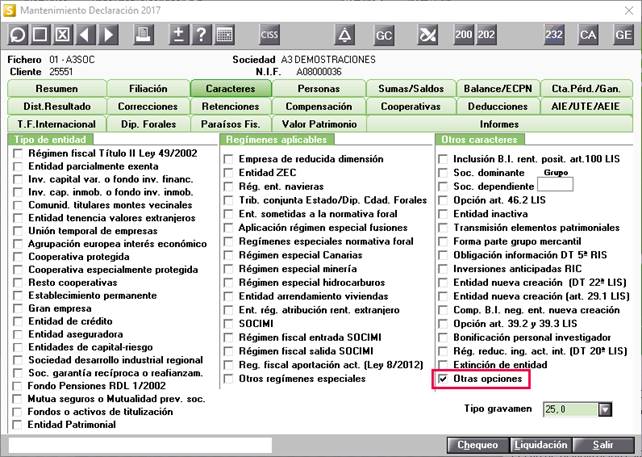The height and width of the screenshot is (457, 642).
Task: Switch to the Resumen tab
Action: [57, 88]
